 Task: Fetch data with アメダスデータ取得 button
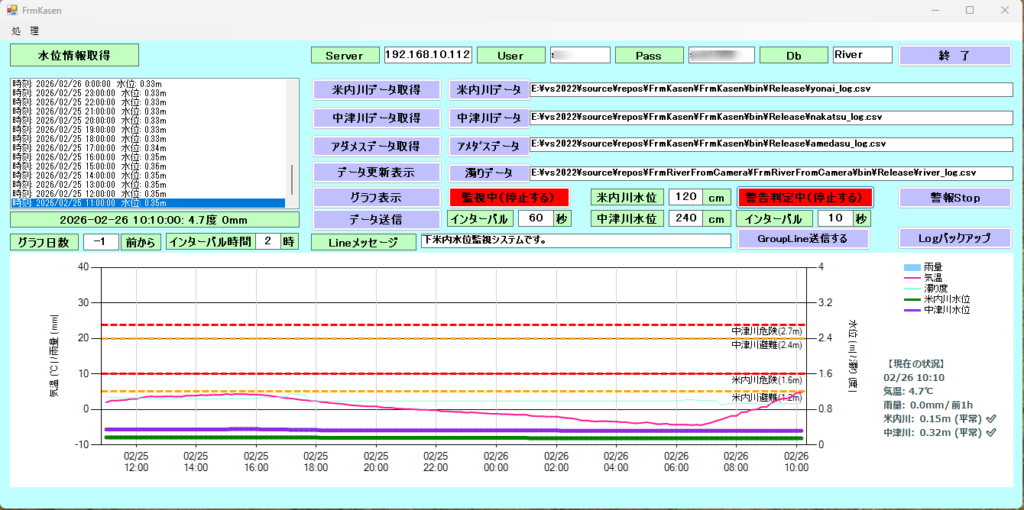376,146
